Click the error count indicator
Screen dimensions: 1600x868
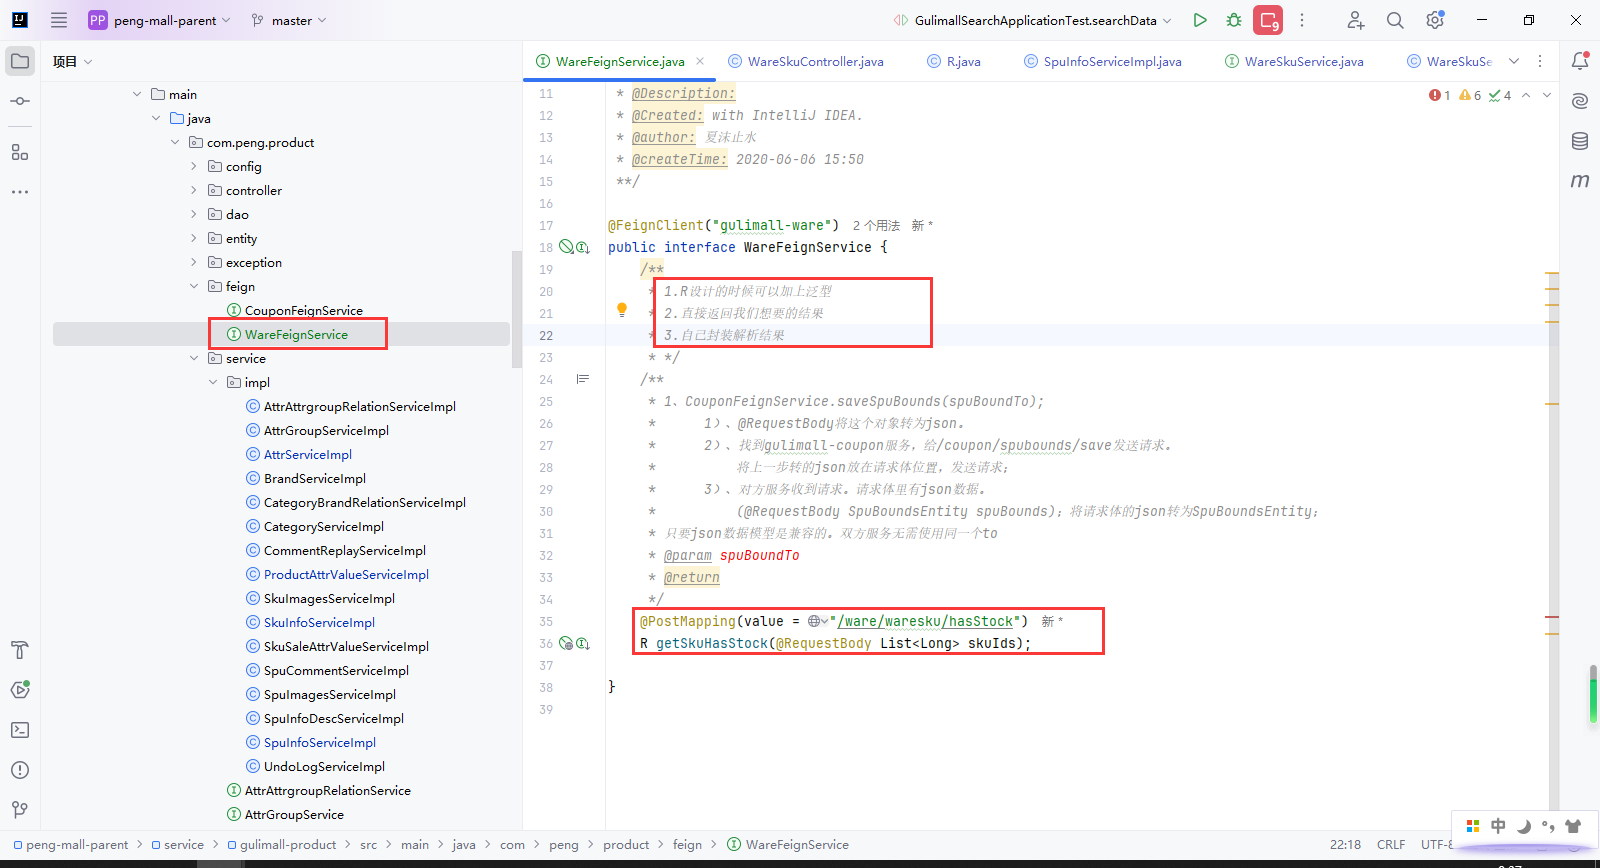pyautogui.click(x=1440, y=95)
